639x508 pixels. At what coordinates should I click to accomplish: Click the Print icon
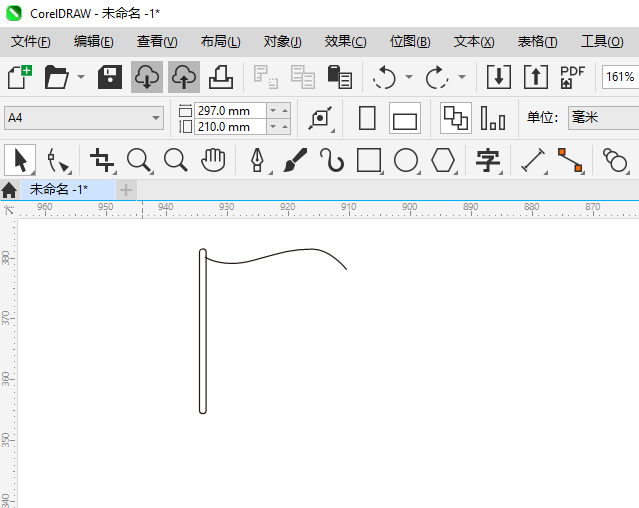pyautogui.click(x=221, y=77)
